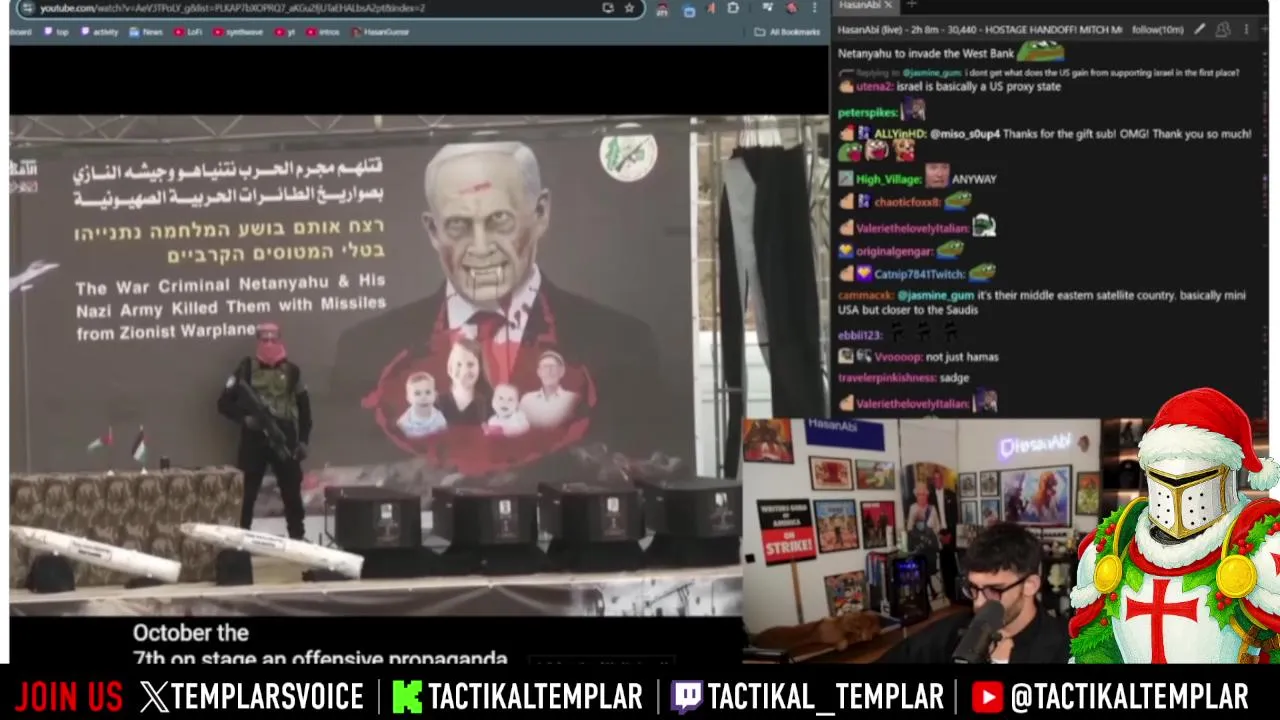Screen dimensions: 1280x720
Task: Click username 'utena2' in chat
Action: (x=873, y=87)
